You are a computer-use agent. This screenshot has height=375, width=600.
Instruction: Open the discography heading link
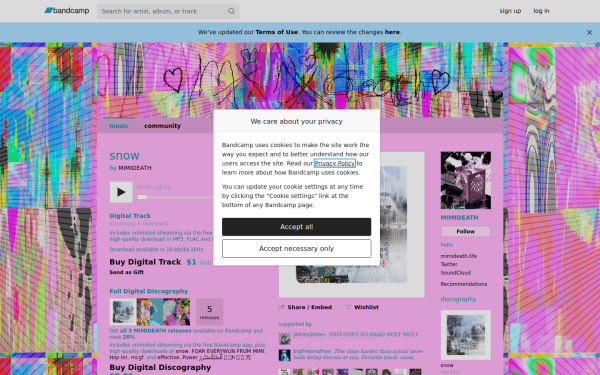[458, 299]
